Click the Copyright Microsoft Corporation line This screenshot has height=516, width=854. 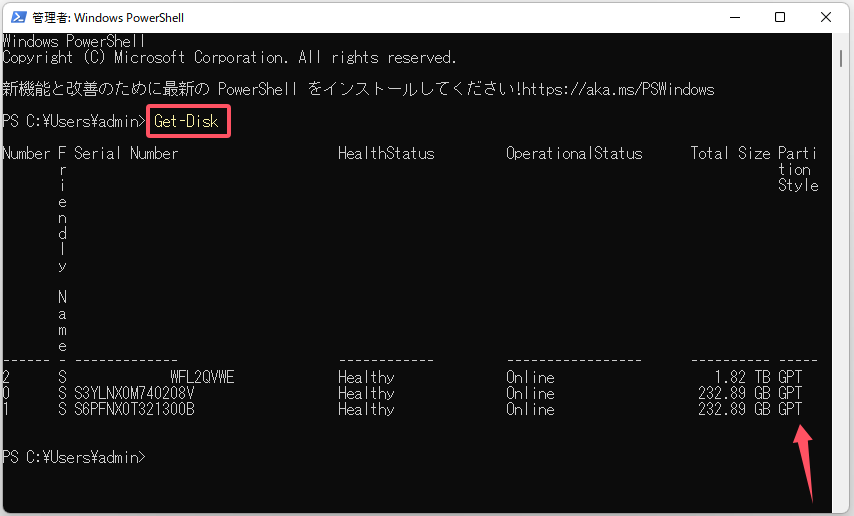click(x=229, y=57)
